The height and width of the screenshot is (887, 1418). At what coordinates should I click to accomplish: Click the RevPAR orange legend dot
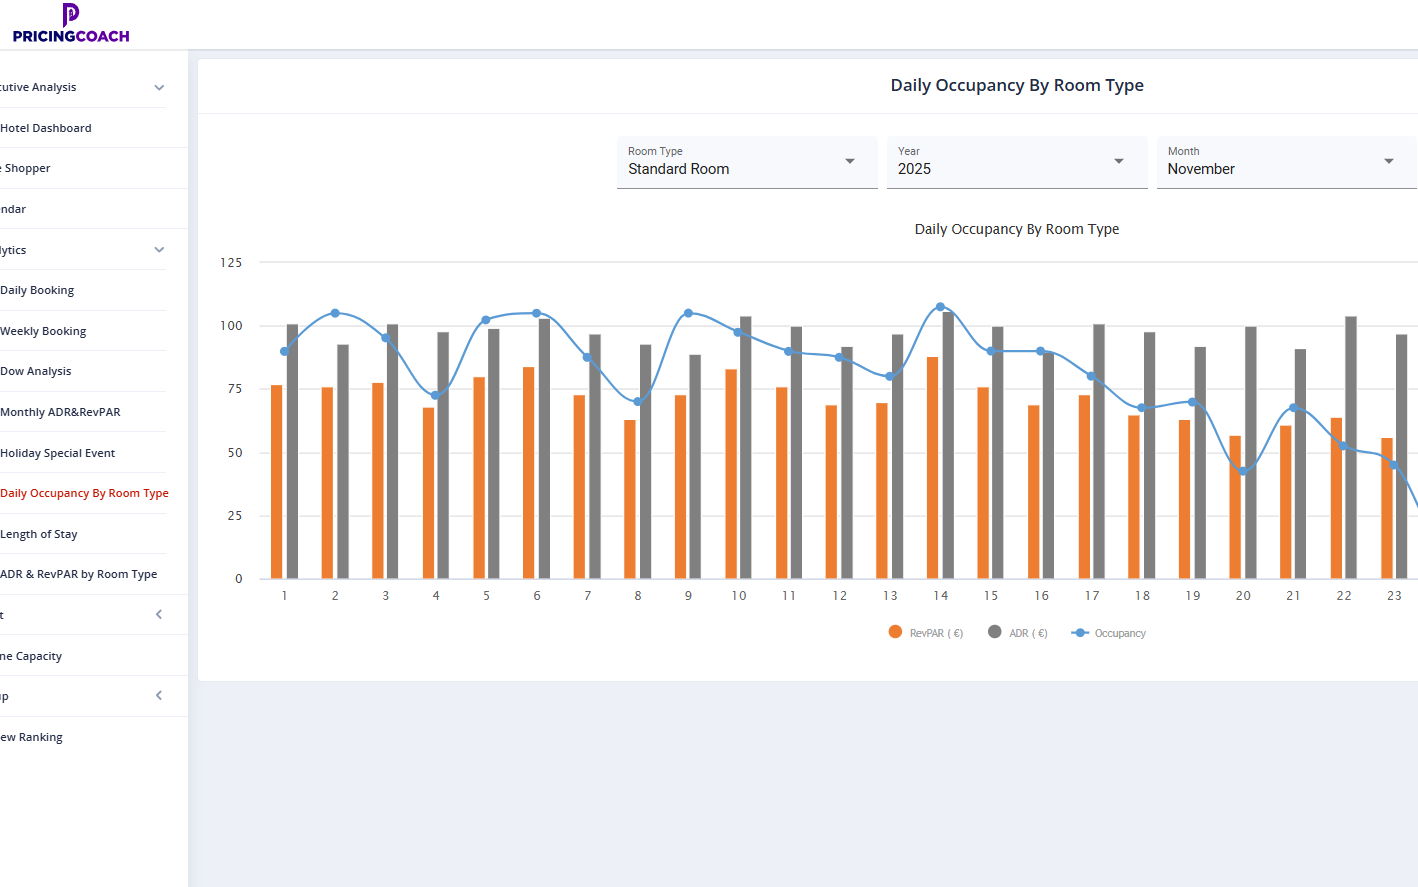point(895,632)
